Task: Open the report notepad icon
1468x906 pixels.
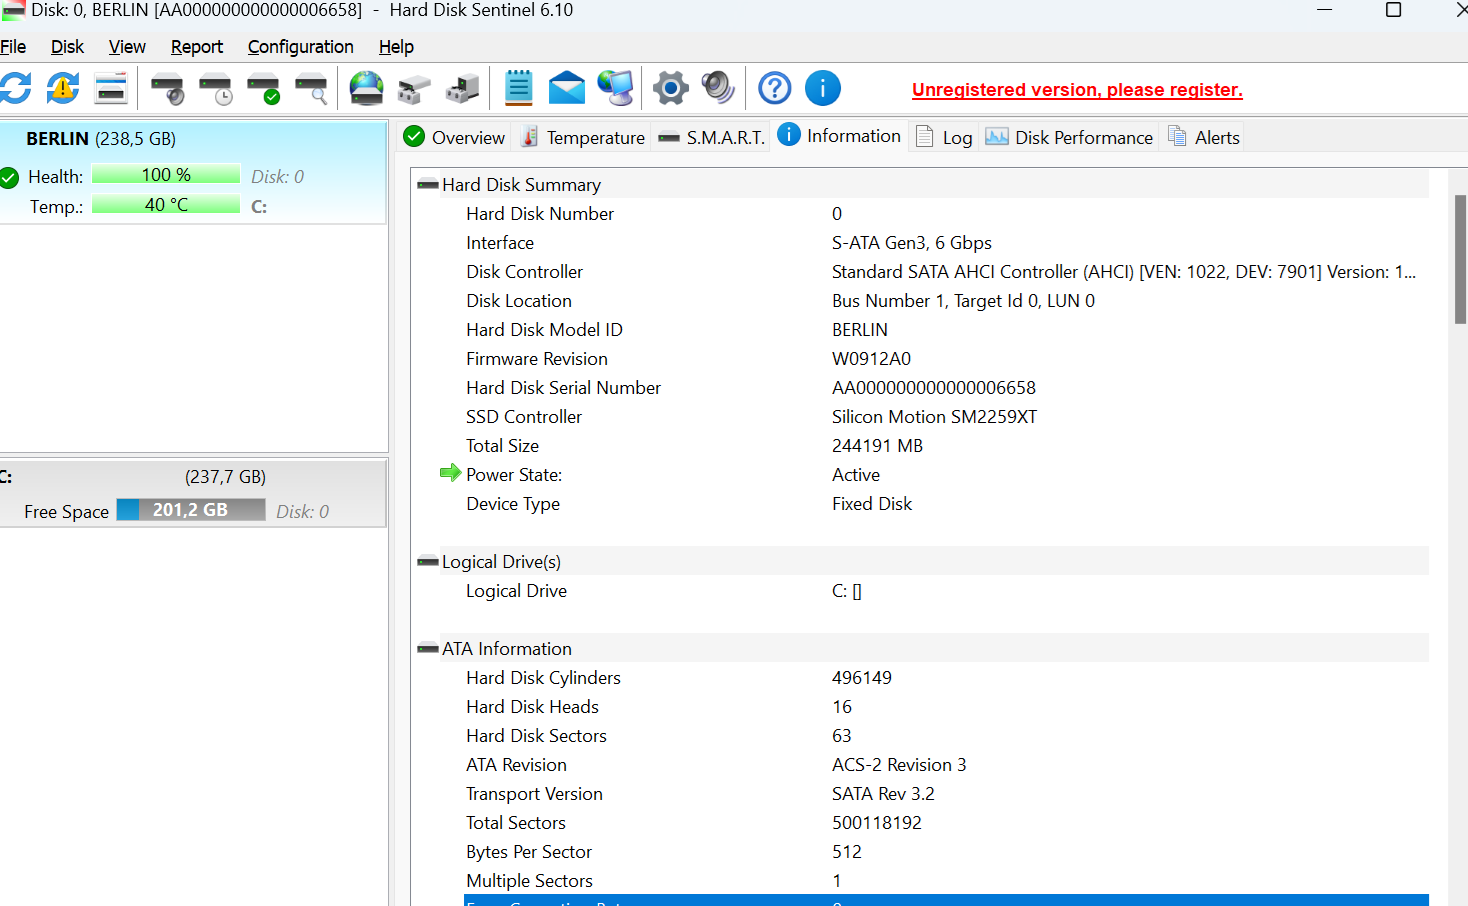Action: tap(518, 88)
